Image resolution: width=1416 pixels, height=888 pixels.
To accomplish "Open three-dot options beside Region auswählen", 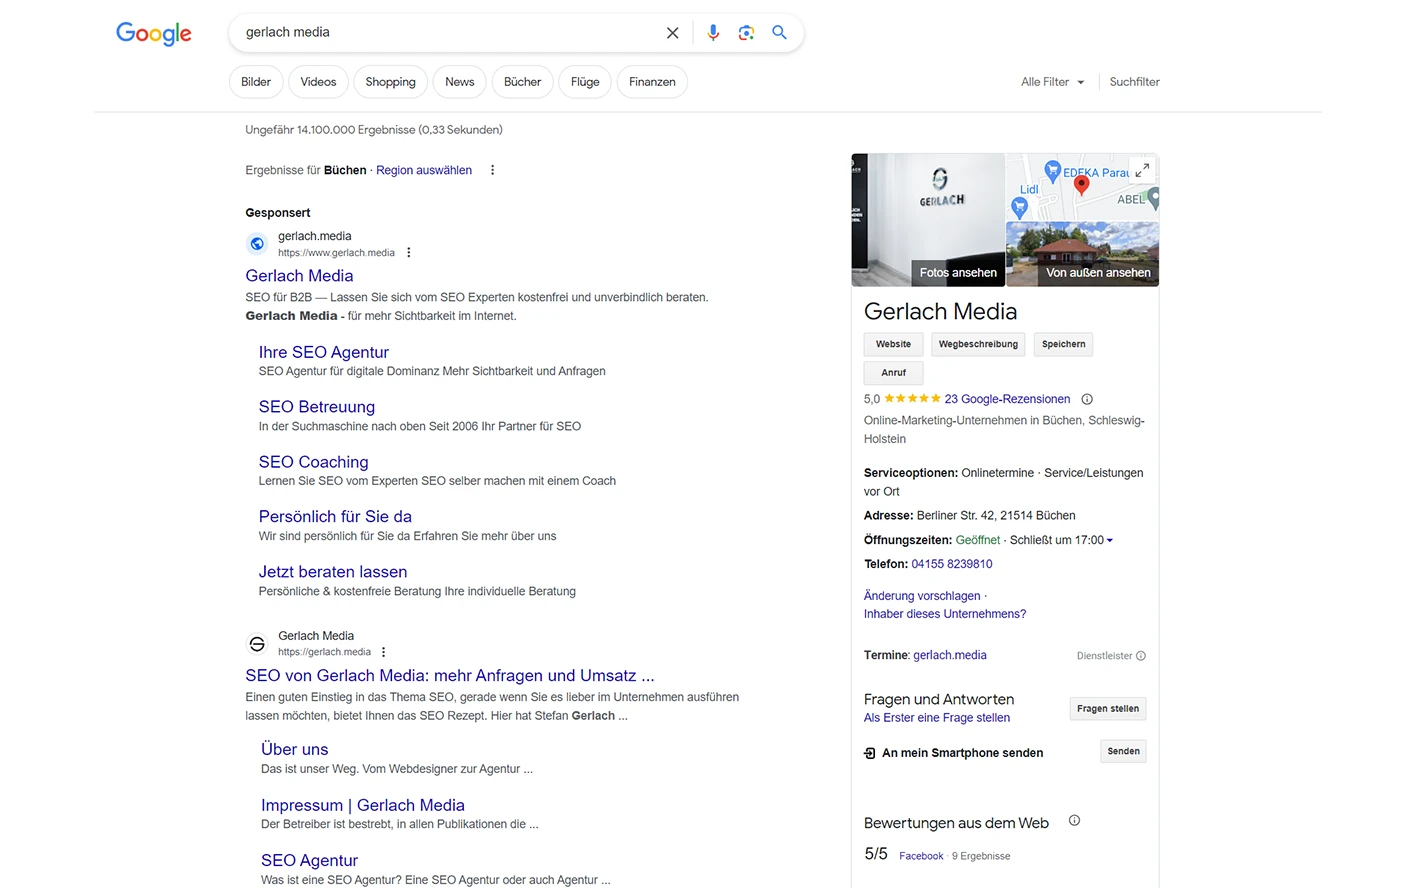I will (492, 170).
